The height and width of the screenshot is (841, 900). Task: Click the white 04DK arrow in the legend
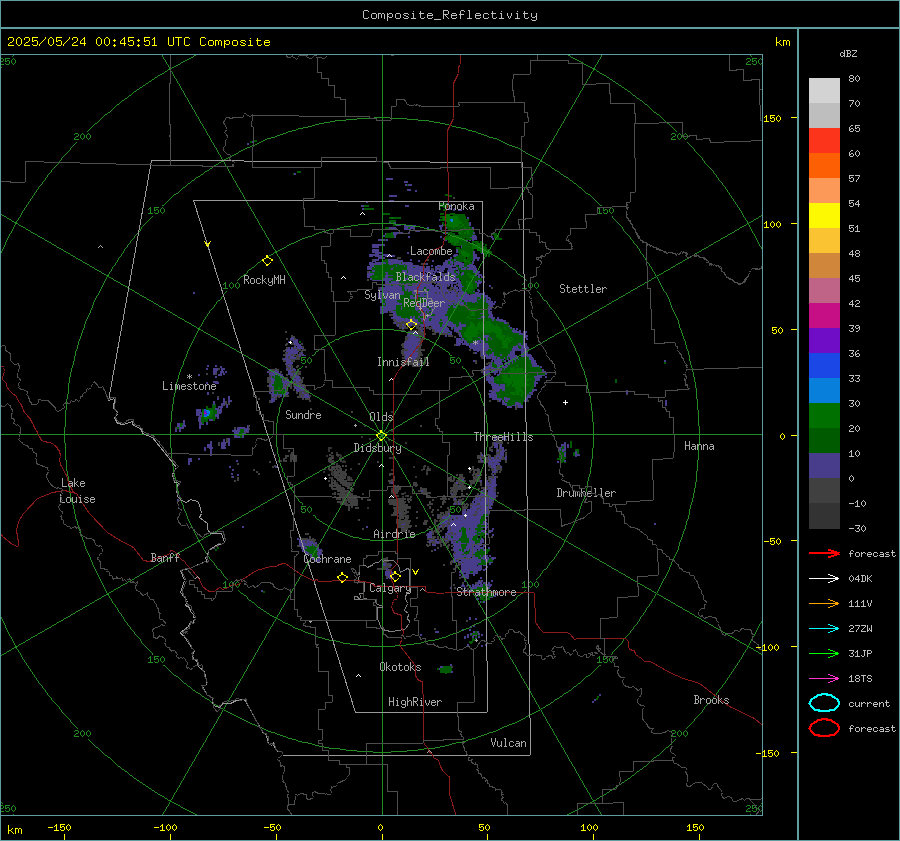824,578
